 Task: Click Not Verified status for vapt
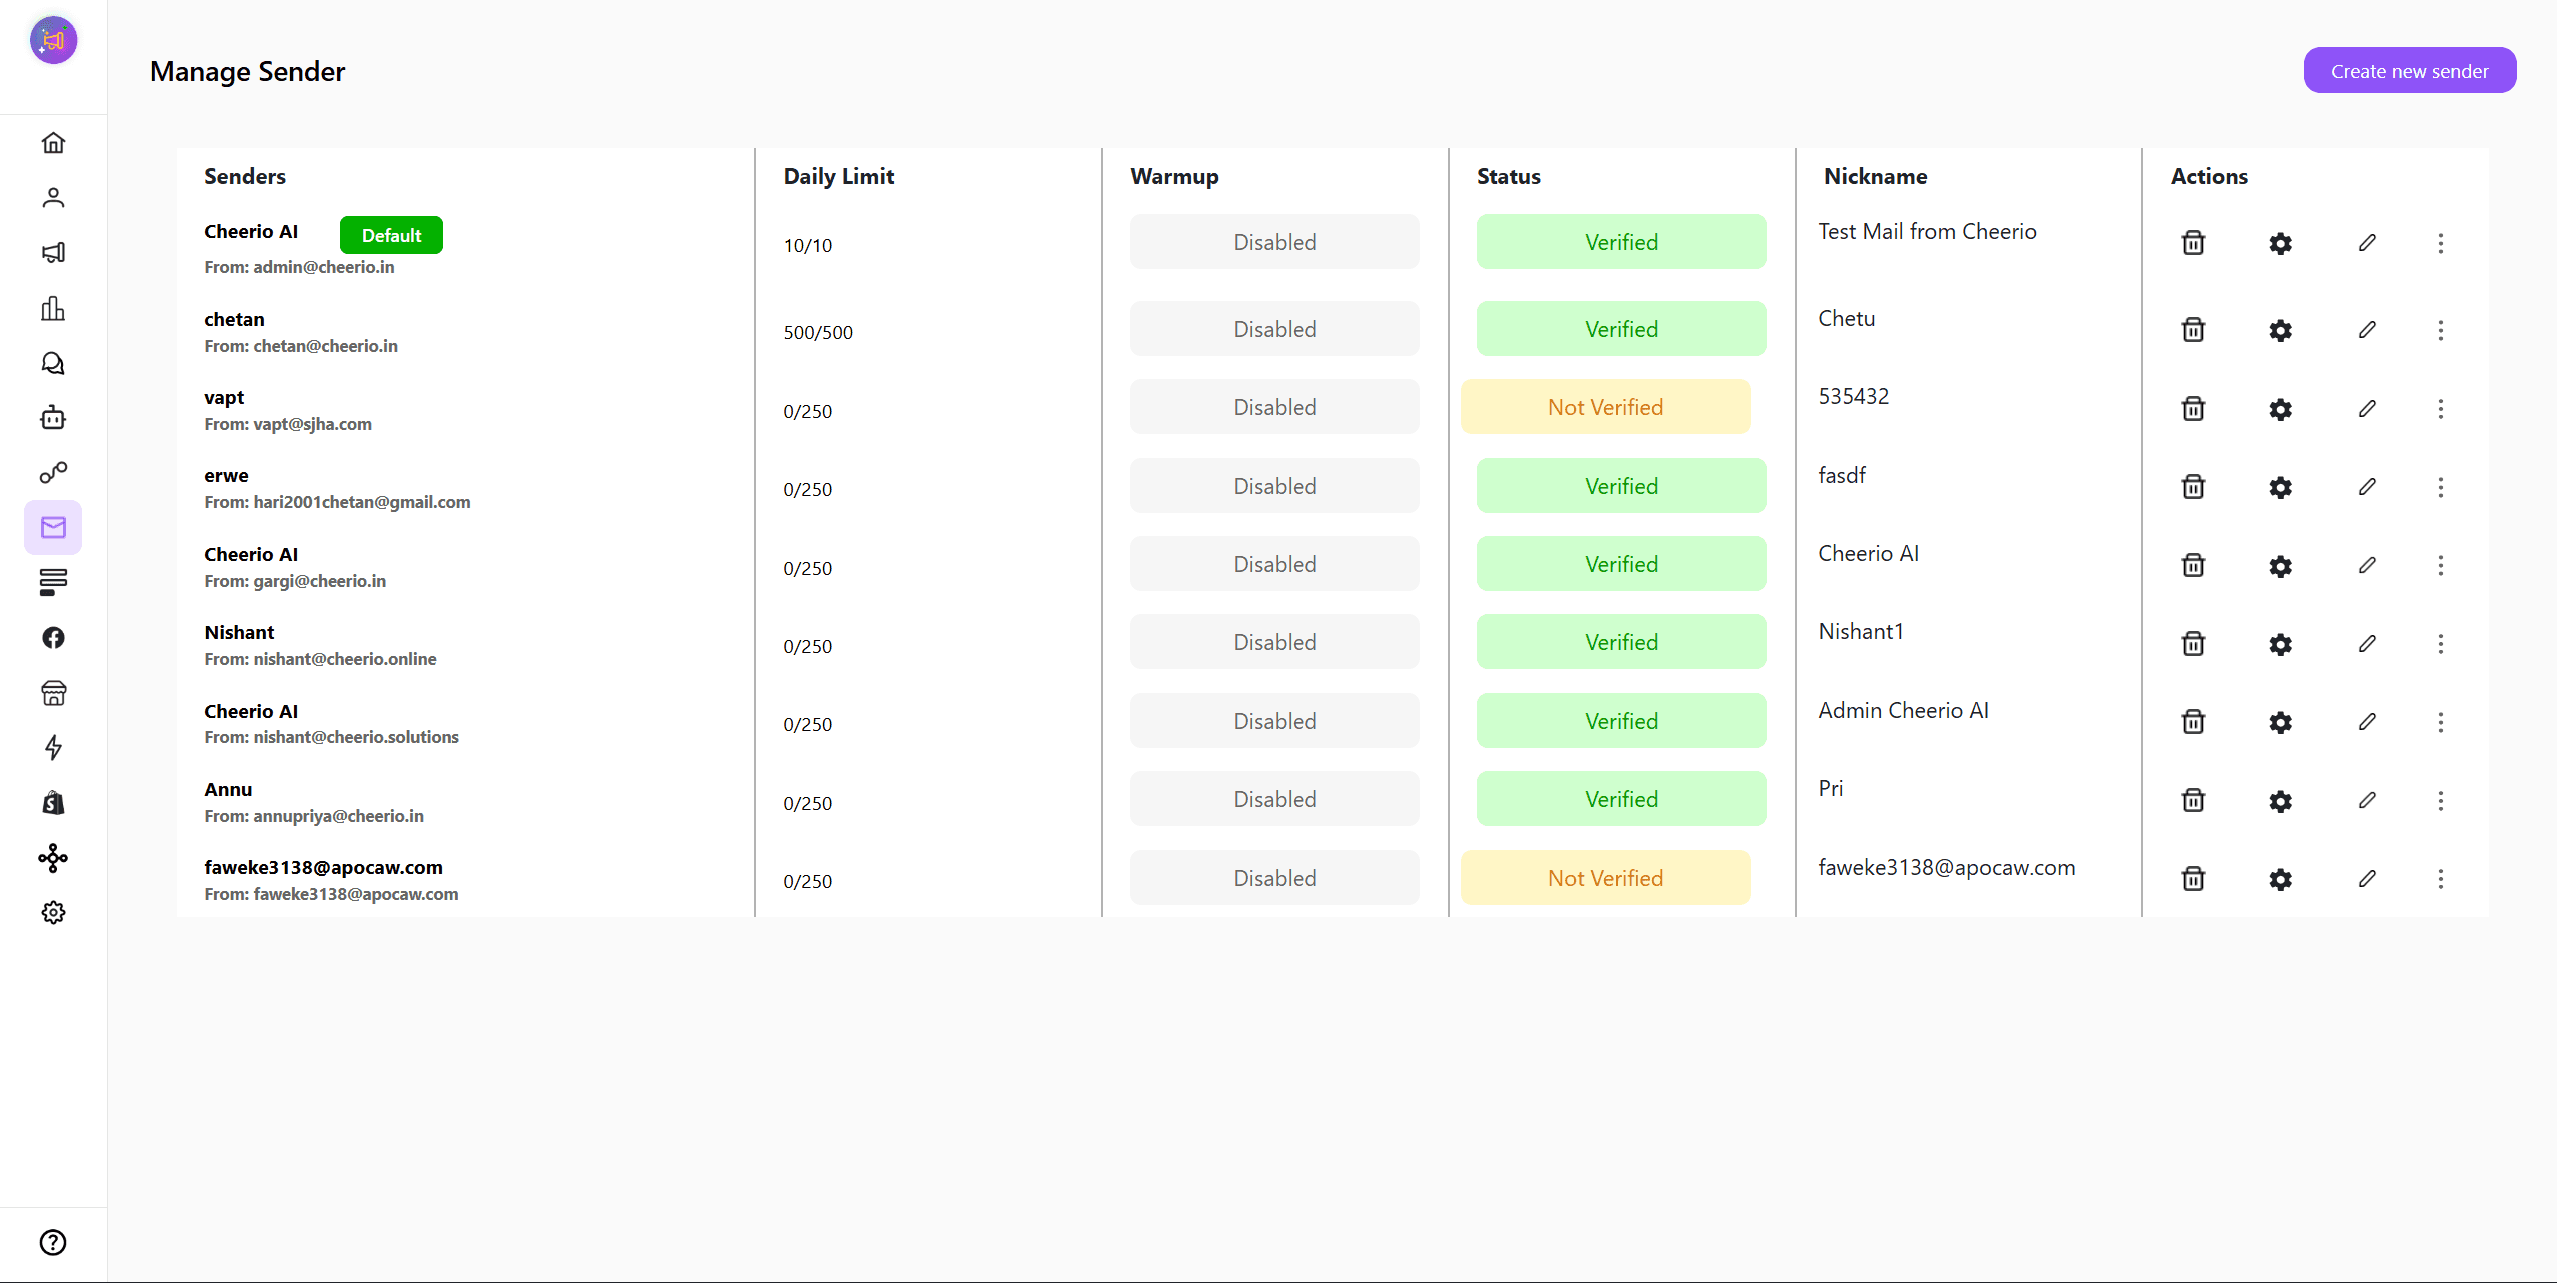coord(1605,407)
